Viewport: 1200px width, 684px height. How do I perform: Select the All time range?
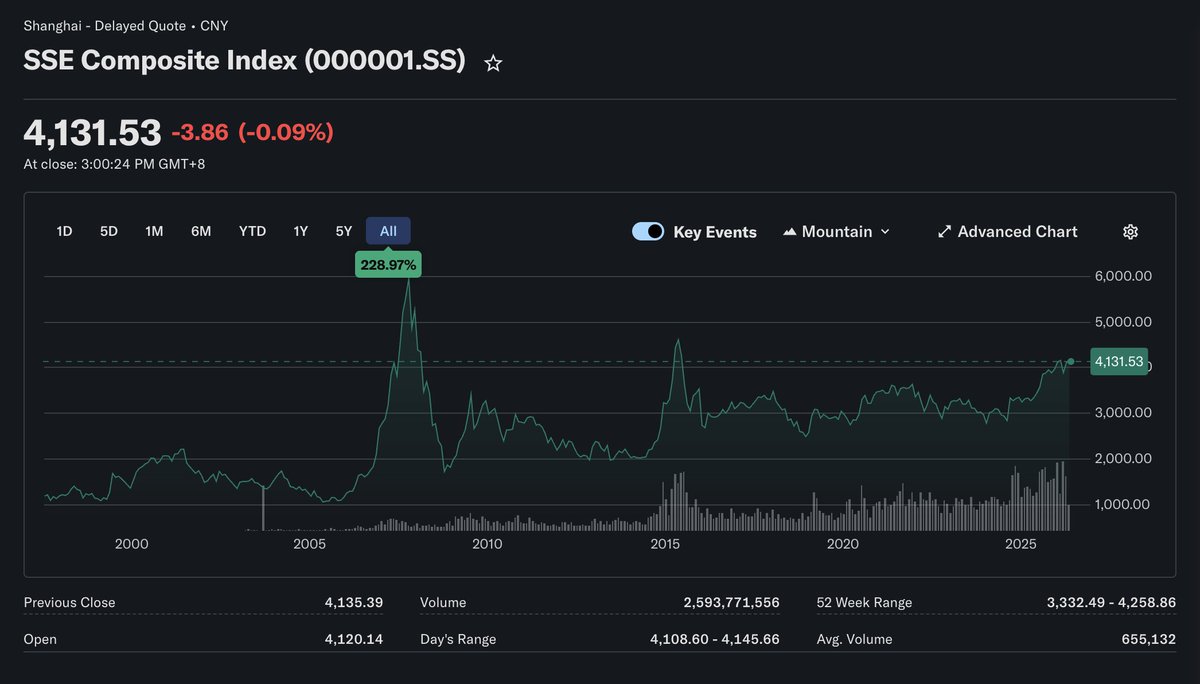[388, 231]
